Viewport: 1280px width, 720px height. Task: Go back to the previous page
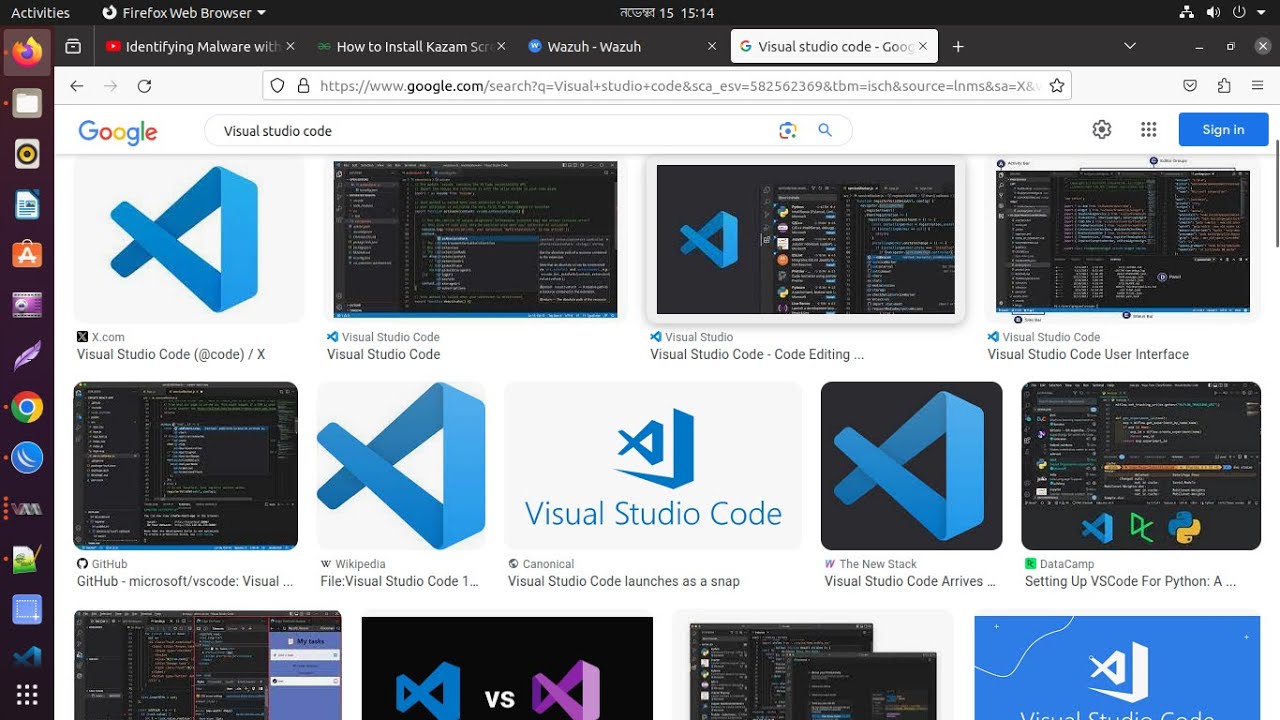(x=77, y=86)
